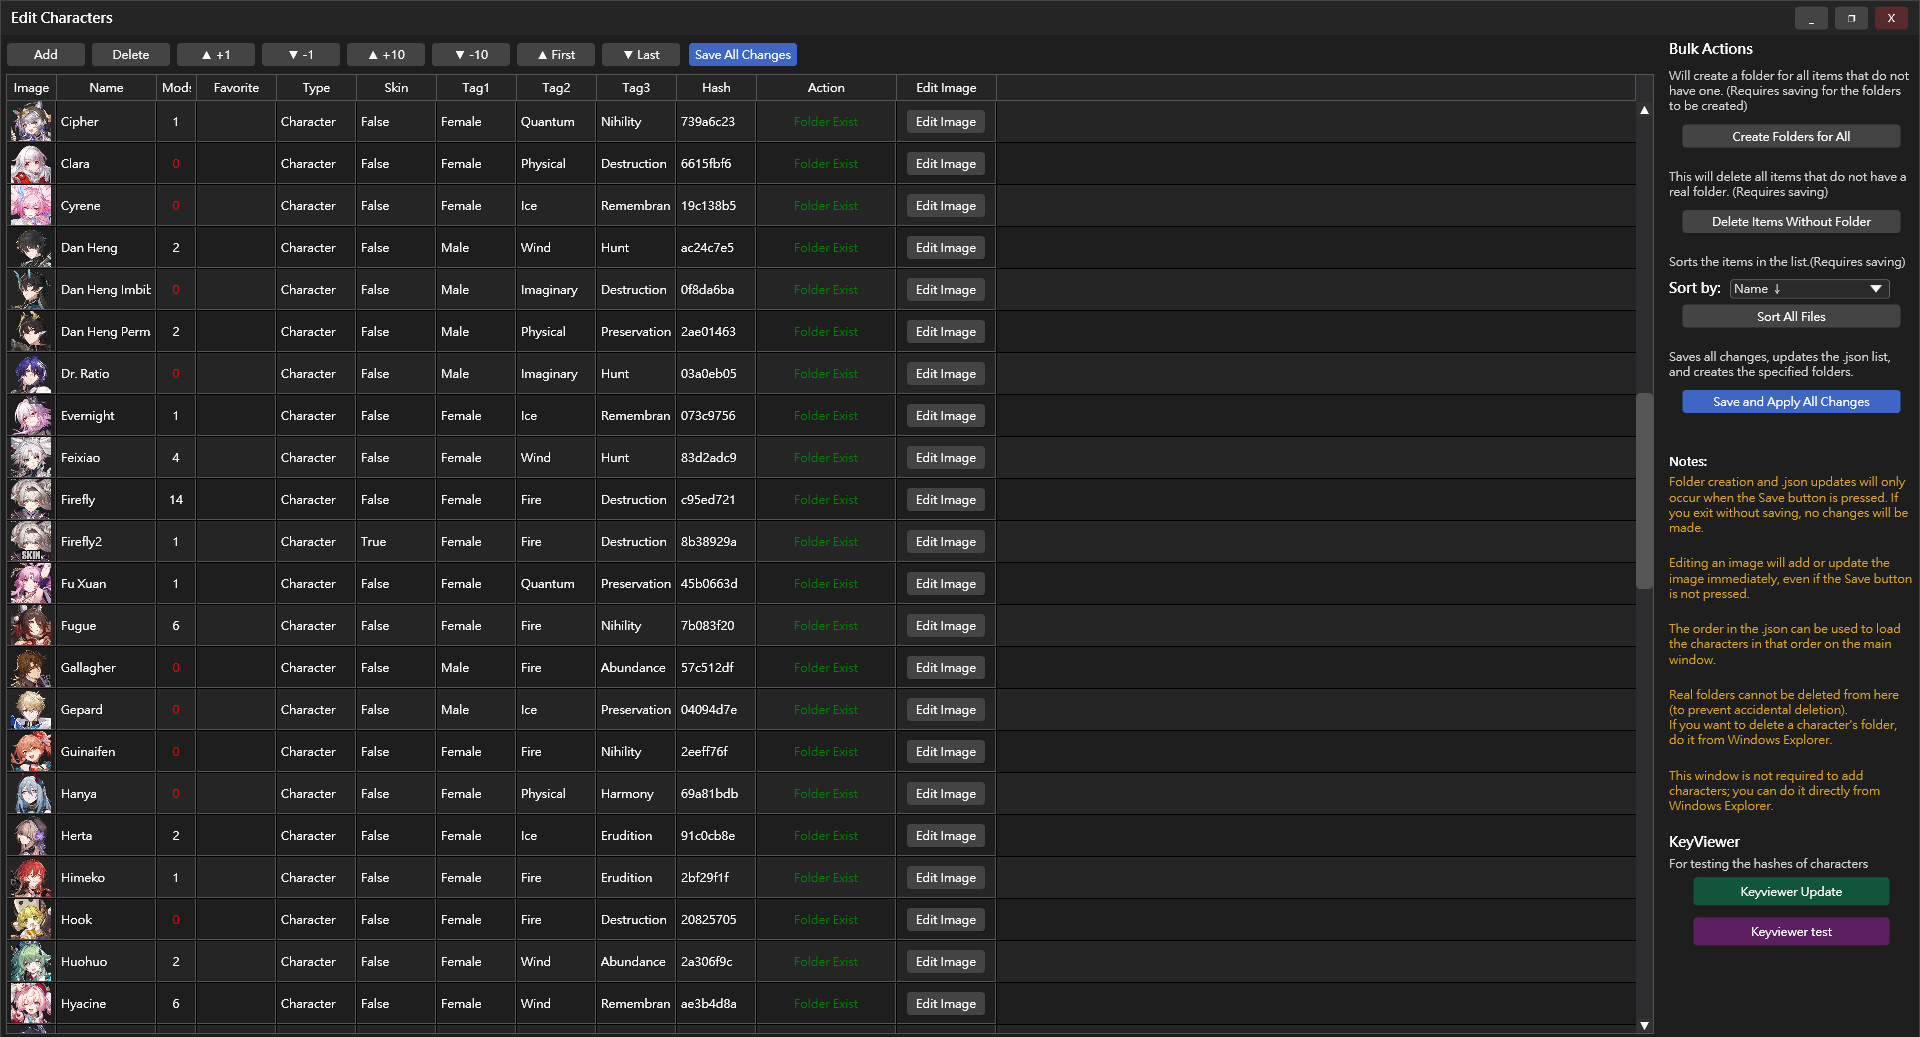Move item to Last position
1920x1037 pixels.
click(x=641, y=55)
